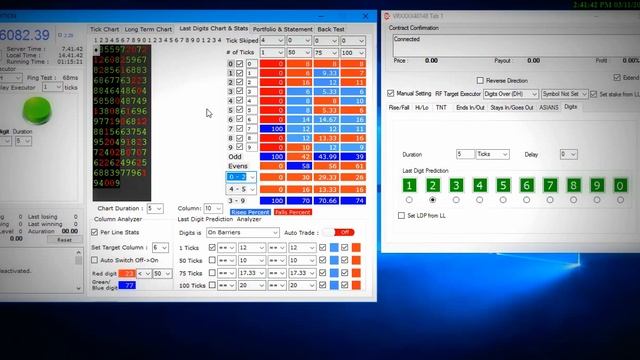The height and width of the screenshot is (360, 640).
Task: Click the Falls Percent legend label
Action: coord(293,212)
